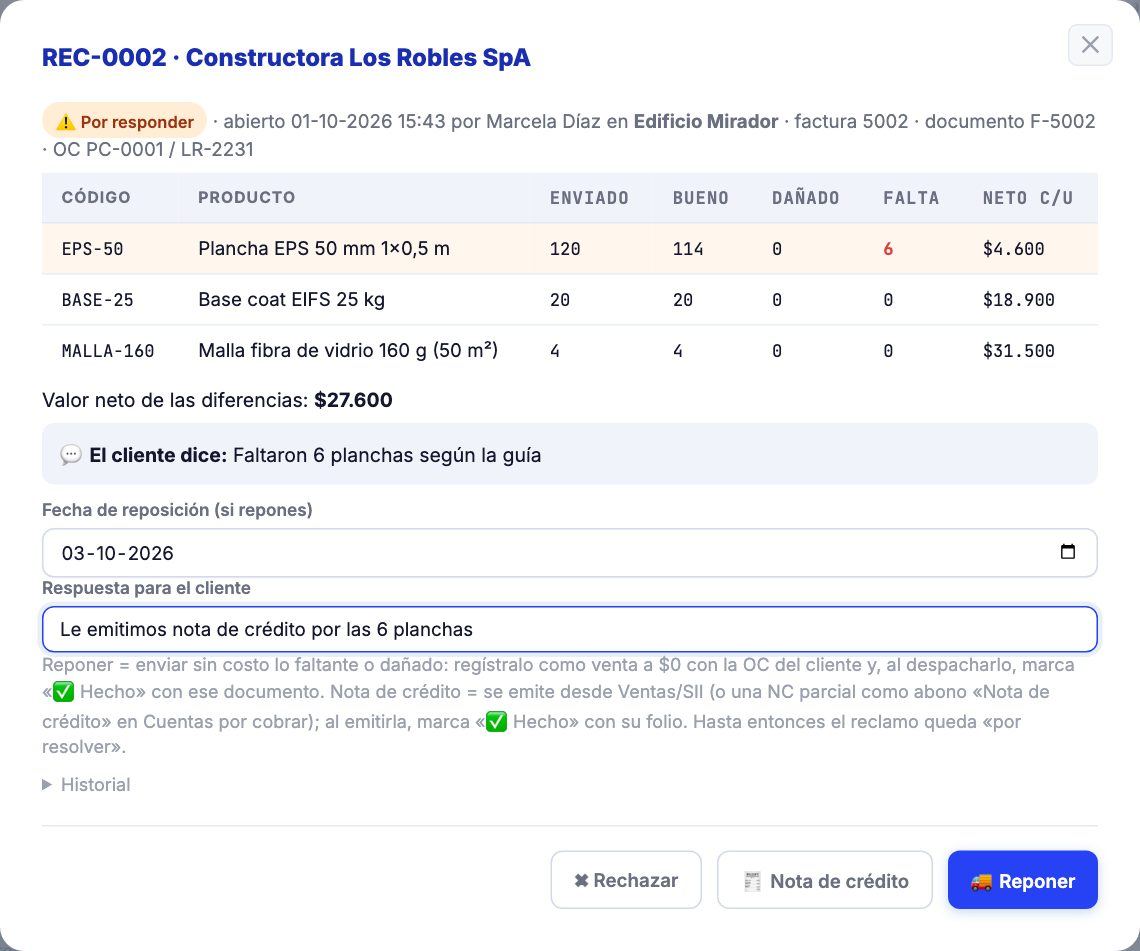Click the Reponer button
This screenshot has width=1140, height=951.
point(1022,880)
